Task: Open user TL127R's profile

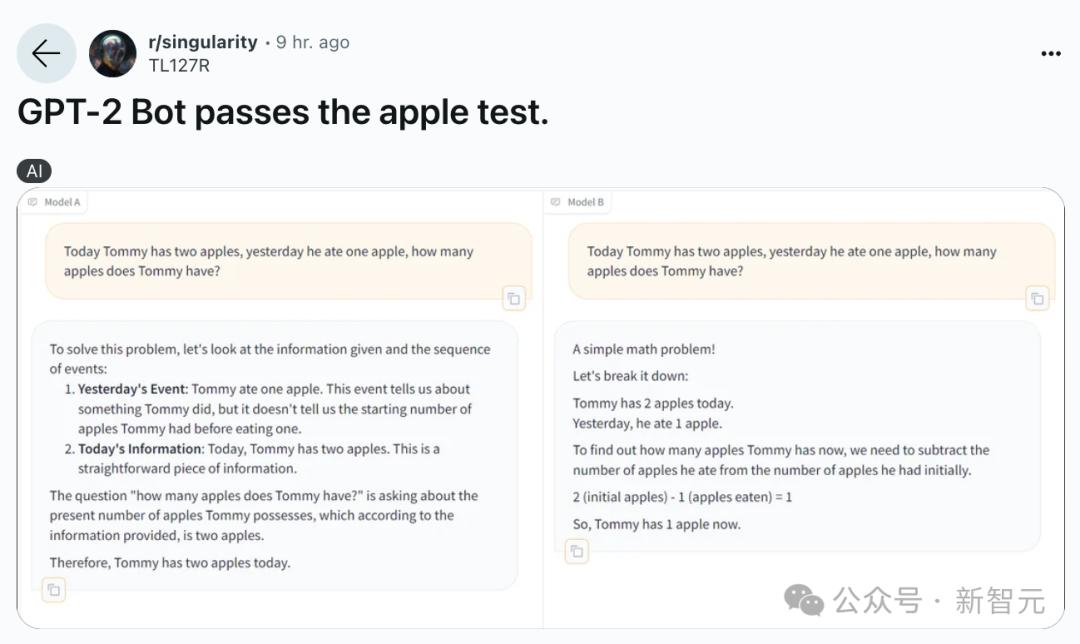Action: pos(178,66)
